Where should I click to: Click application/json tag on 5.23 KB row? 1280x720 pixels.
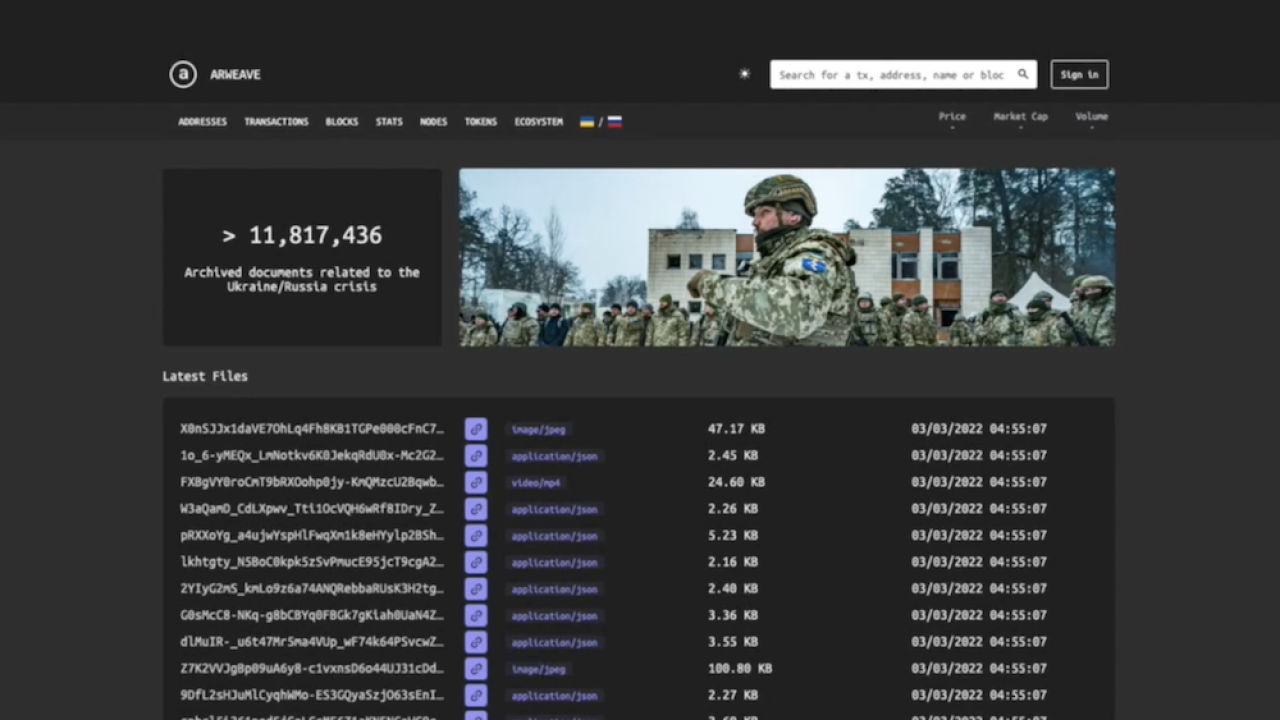[554, 536]
